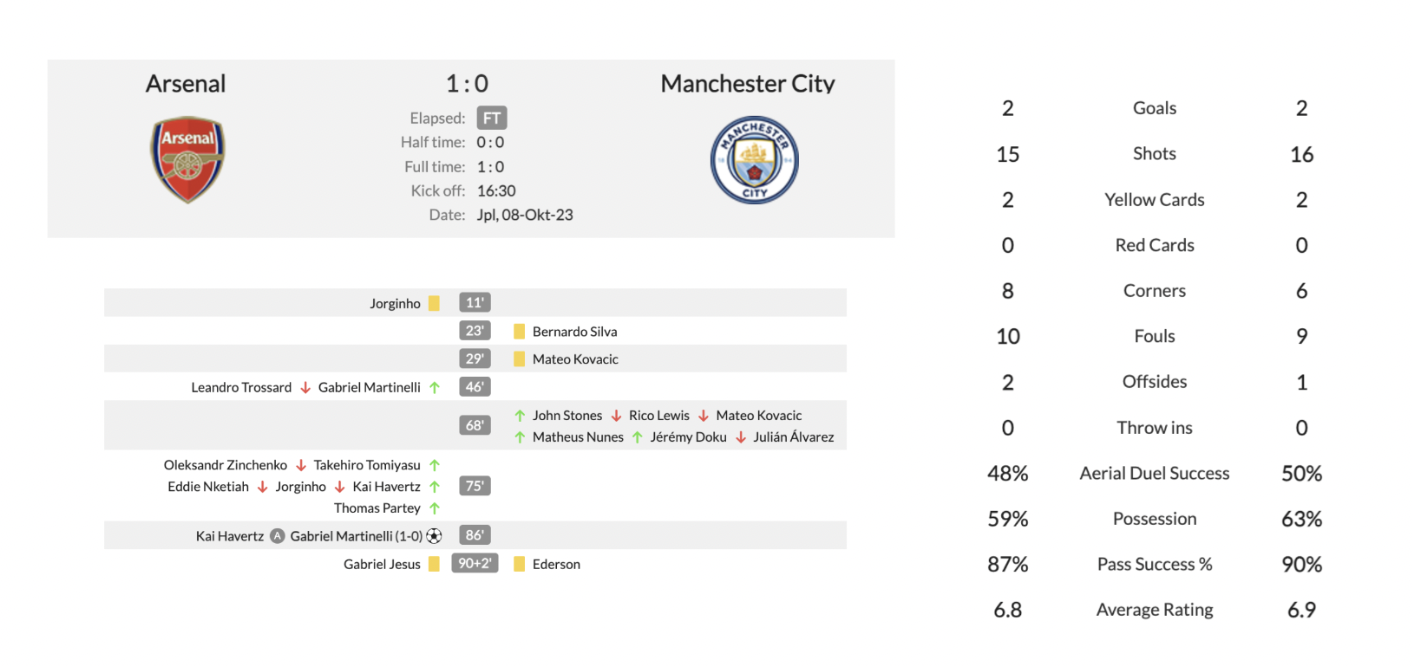
Task: Click the Manchester City team name heading
Action: 748,84
